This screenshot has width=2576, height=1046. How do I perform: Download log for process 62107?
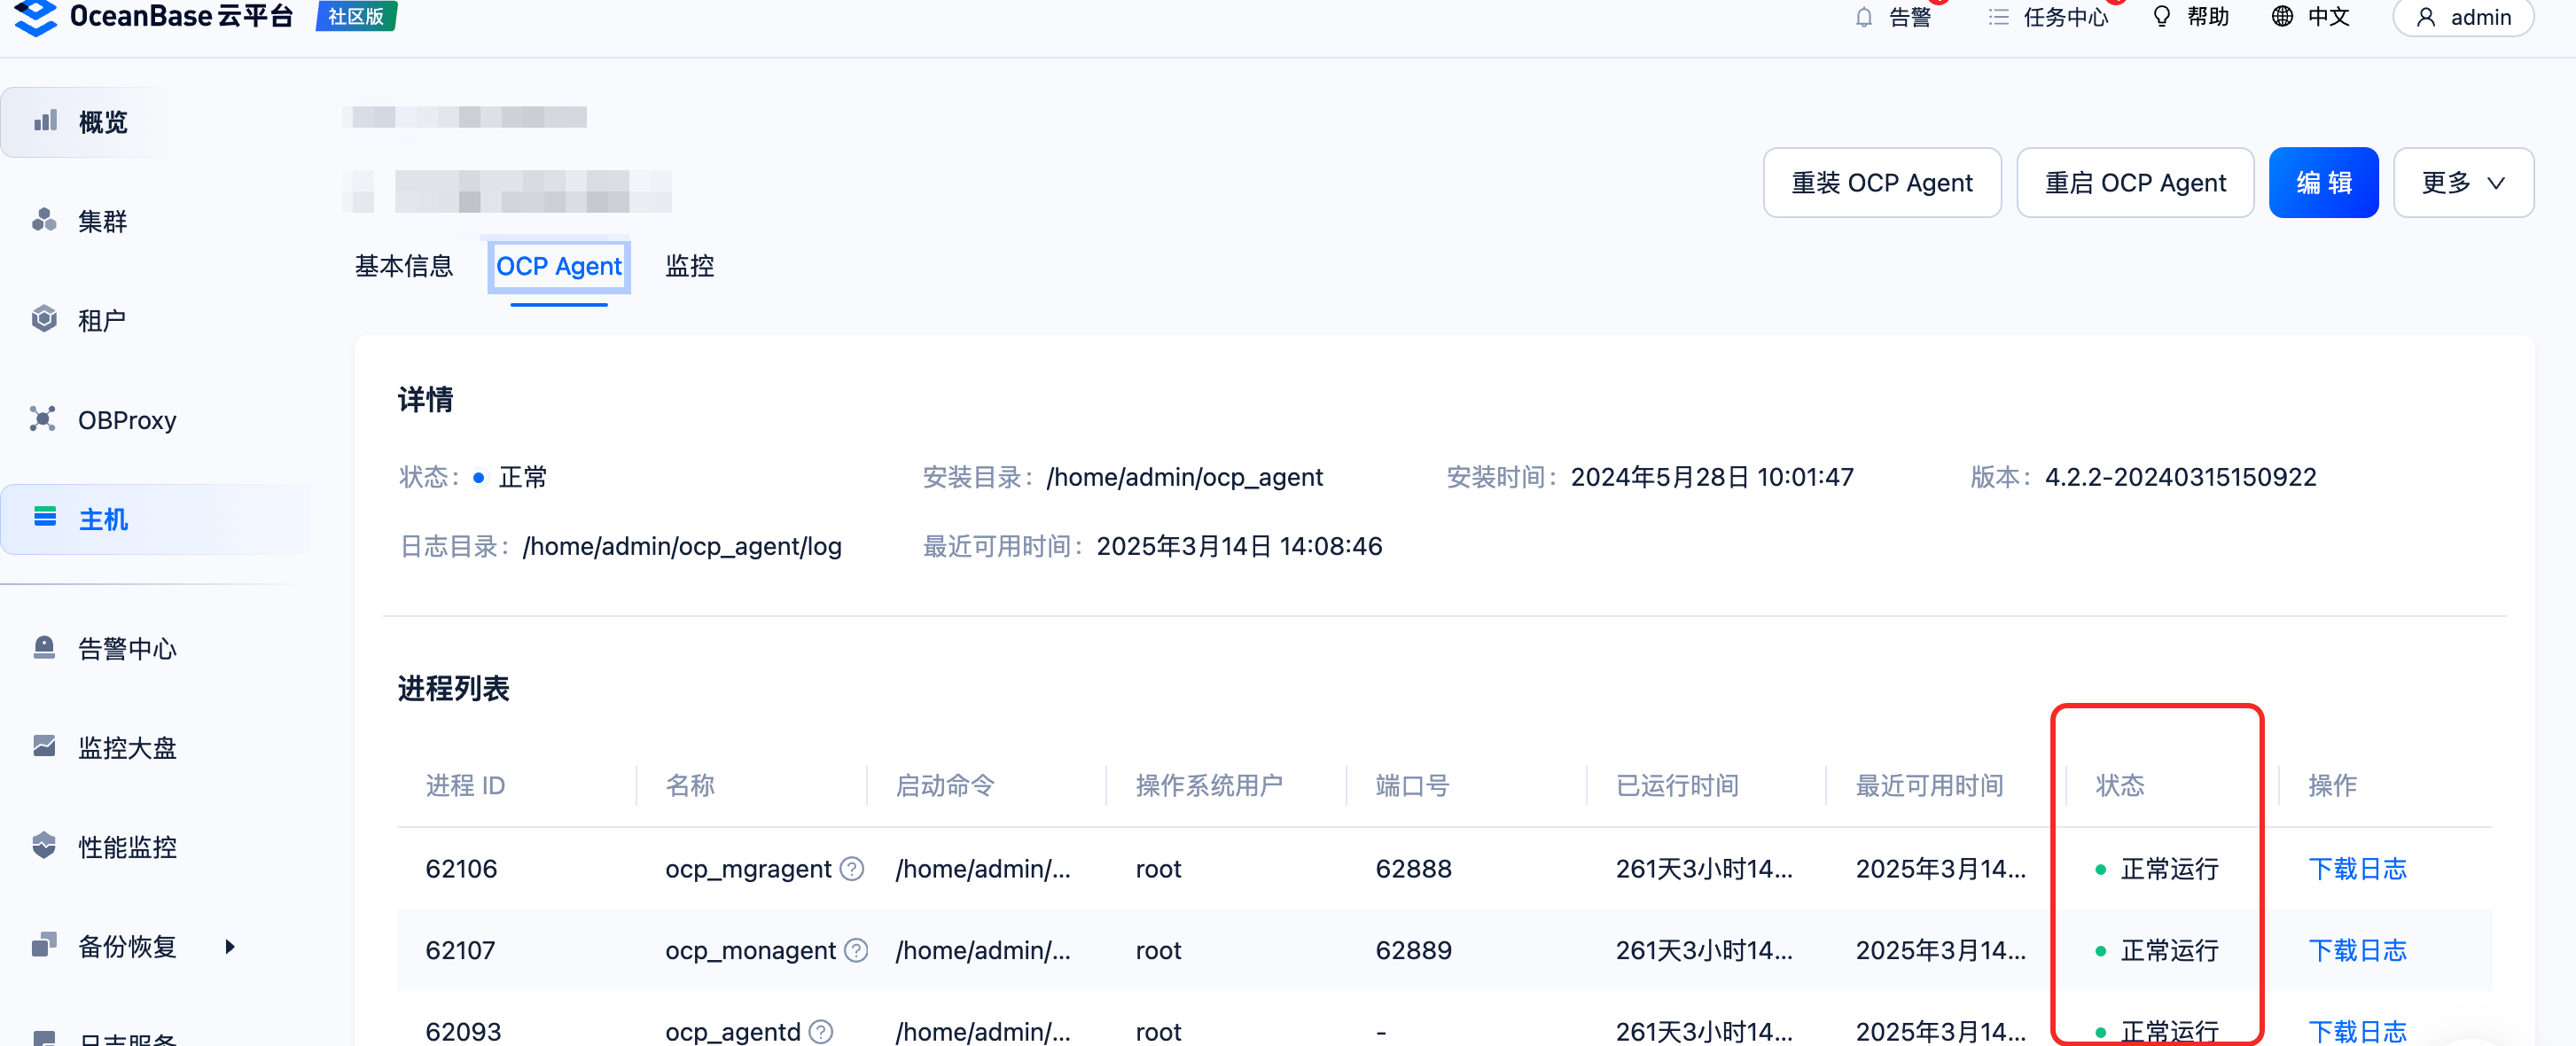click(2357, 950)
